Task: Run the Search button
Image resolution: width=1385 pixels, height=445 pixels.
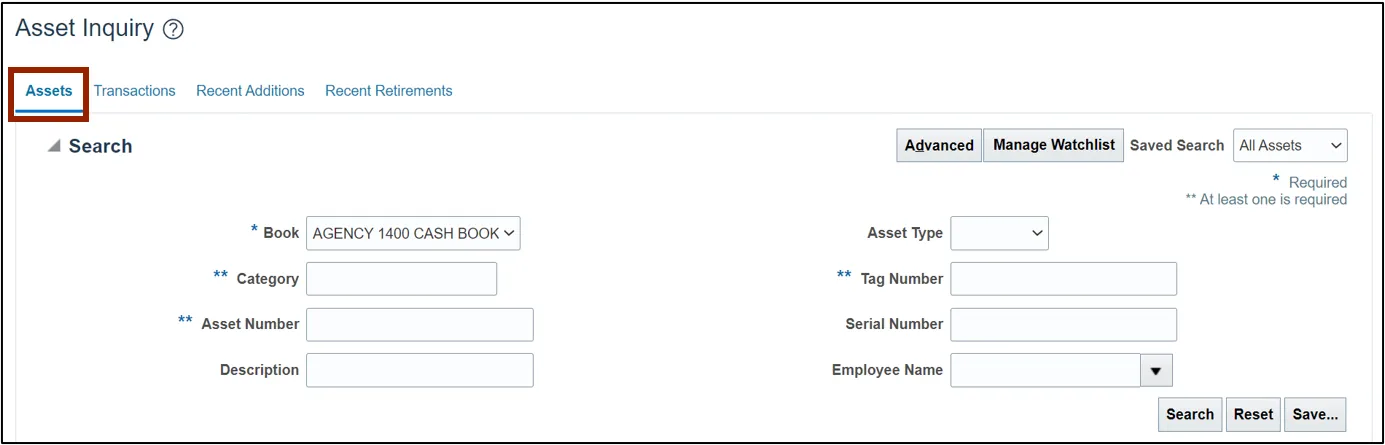Action: (1189, 414)
